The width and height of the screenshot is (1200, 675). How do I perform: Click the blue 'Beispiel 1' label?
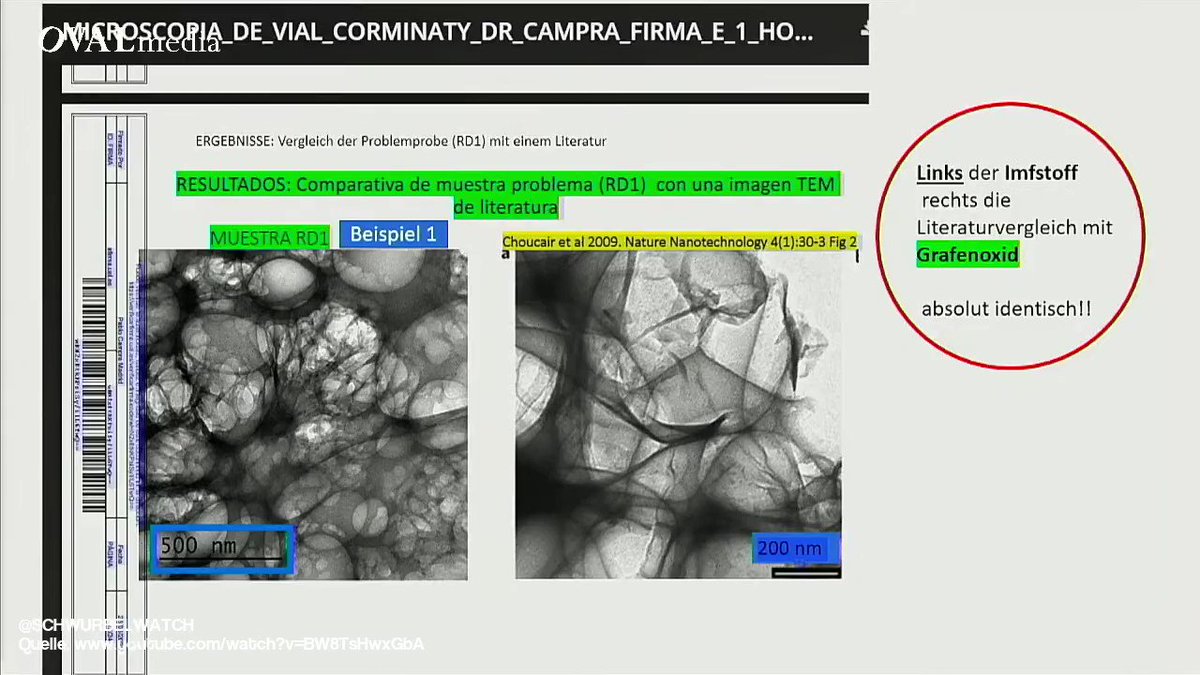coord(393,235)
